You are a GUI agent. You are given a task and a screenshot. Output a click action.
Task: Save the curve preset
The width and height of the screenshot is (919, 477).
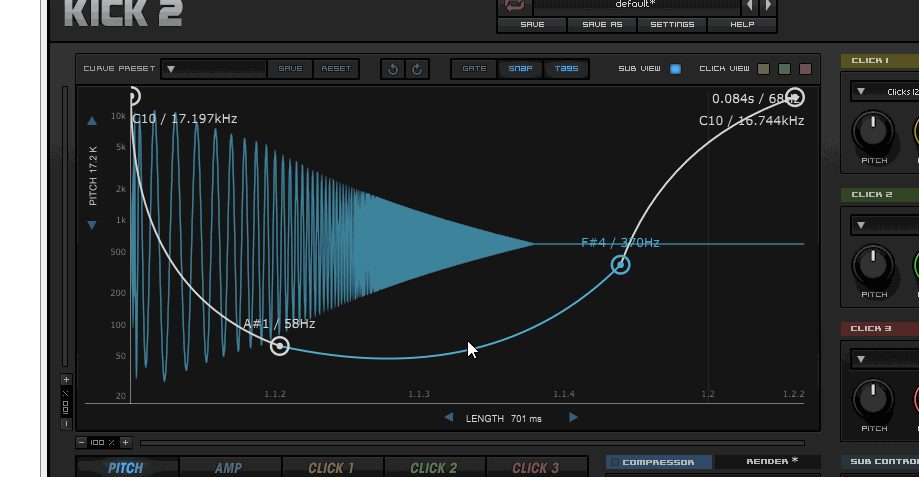click(x=290, y=69)
